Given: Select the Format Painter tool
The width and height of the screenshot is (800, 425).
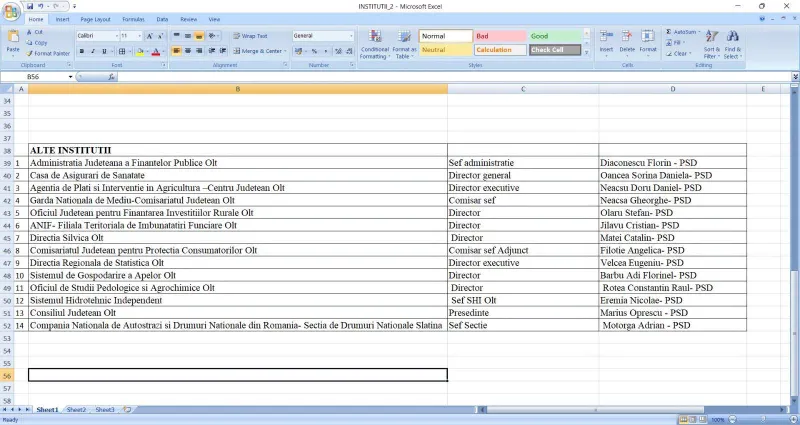Looking at the screenshot, I should tap(48, 54).
